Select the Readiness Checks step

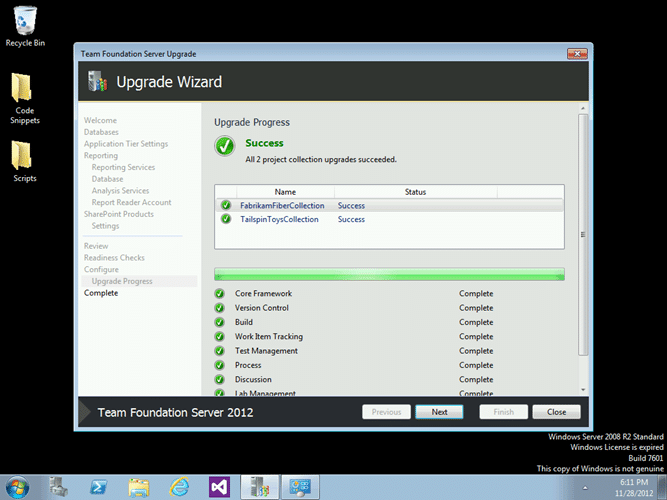coord(114,257)
